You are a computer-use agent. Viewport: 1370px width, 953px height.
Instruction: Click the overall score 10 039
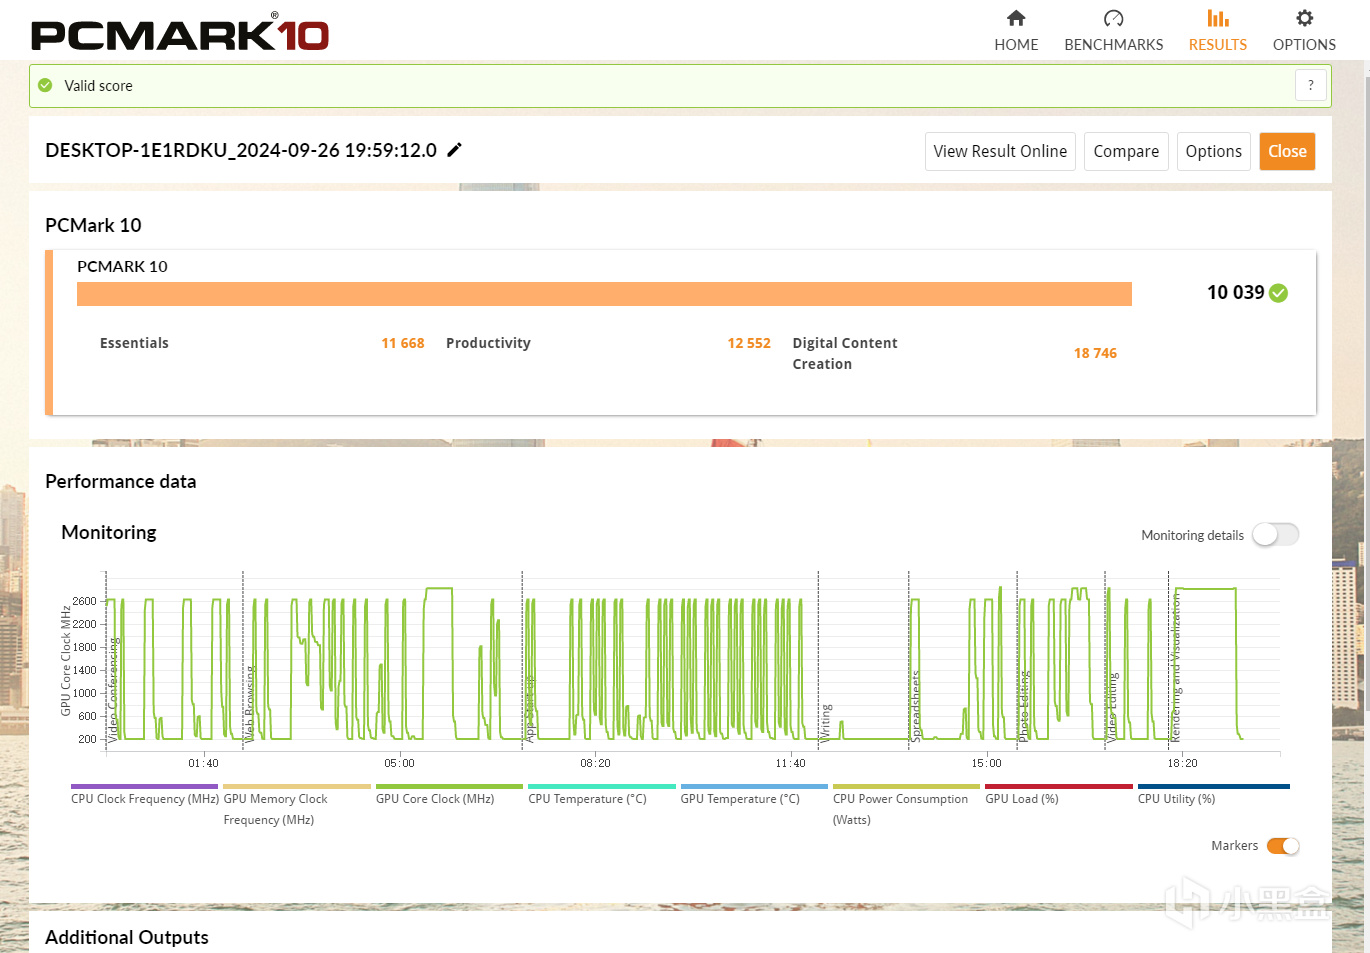(x=1235, y=292)
